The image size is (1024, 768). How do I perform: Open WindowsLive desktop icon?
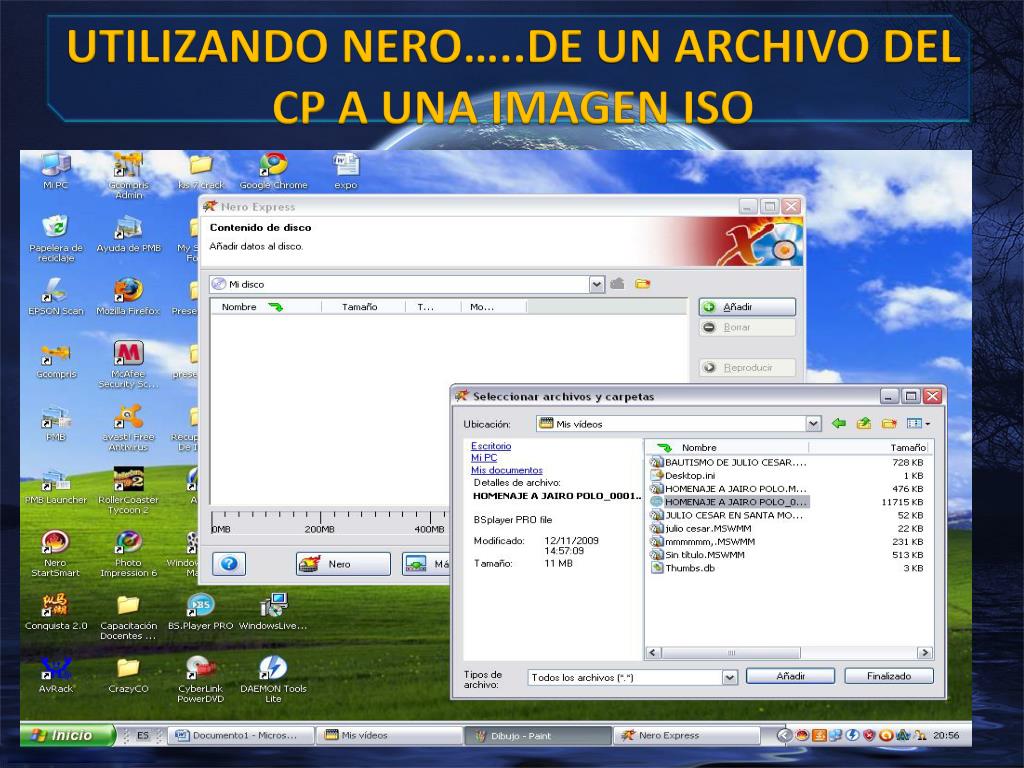point(273,612)
